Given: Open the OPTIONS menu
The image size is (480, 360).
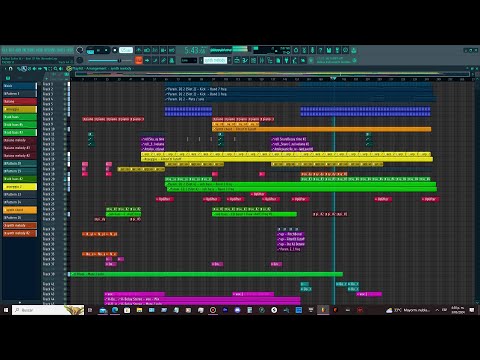Looking at the screenshot, I should pos(49,50).
